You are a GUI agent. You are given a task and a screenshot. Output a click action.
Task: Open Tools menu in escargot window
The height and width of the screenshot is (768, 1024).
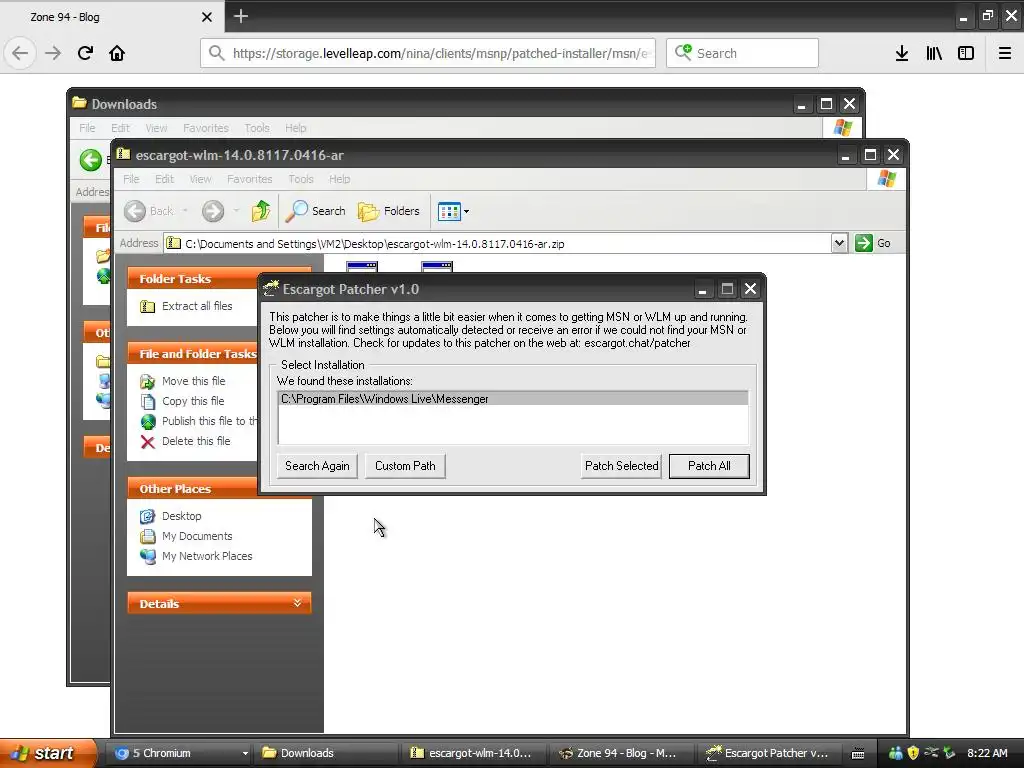point(300,179)
